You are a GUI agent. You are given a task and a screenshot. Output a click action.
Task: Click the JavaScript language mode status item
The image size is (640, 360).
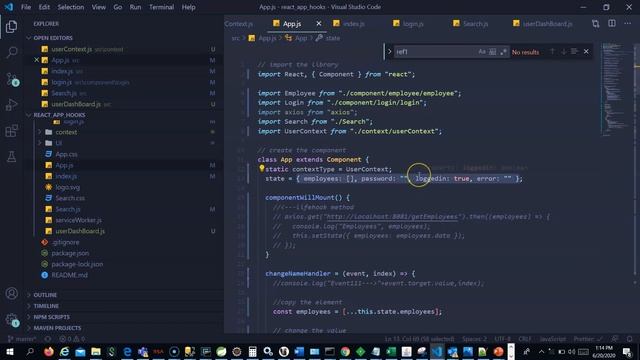click(x=552, y=339)
